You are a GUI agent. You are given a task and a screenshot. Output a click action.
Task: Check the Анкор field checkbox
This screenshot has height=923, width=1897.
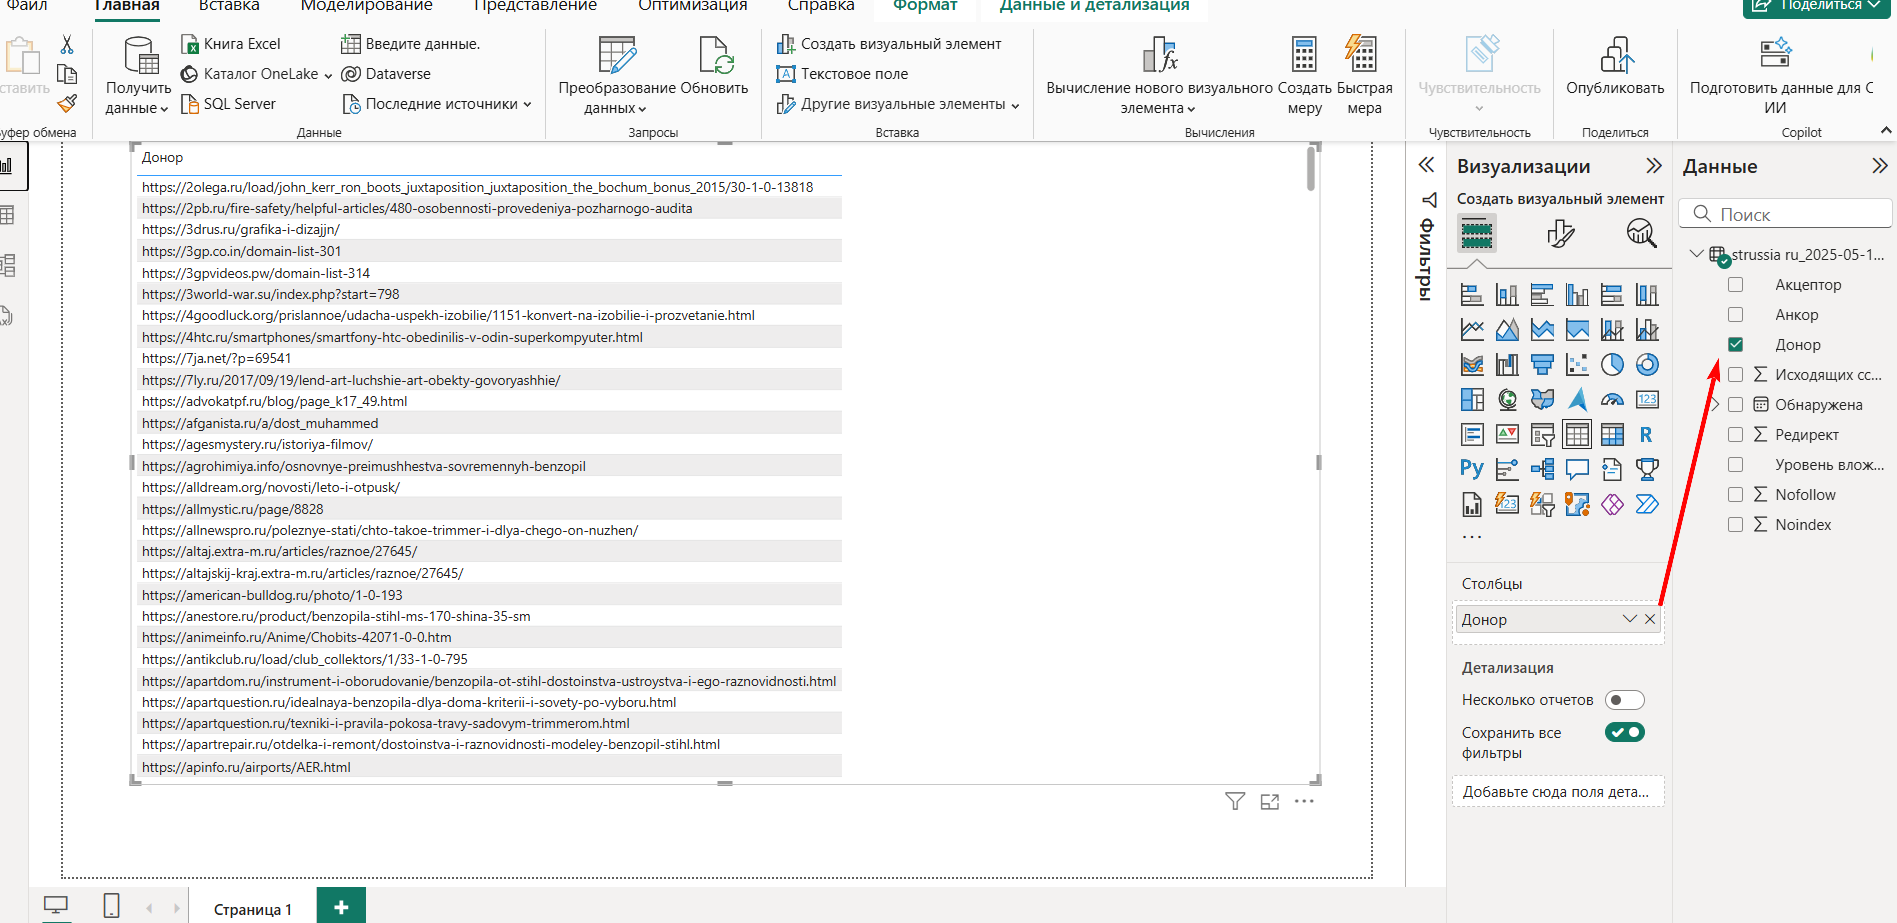[x=1735, y=315]
